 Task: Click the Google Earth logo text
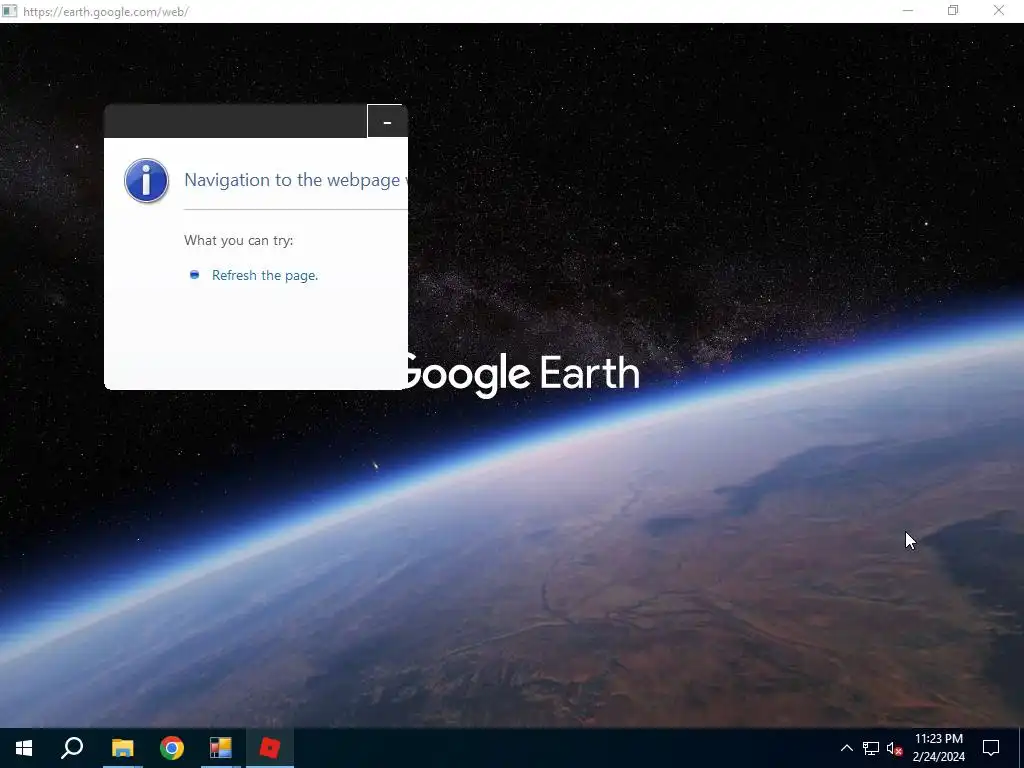520,374
